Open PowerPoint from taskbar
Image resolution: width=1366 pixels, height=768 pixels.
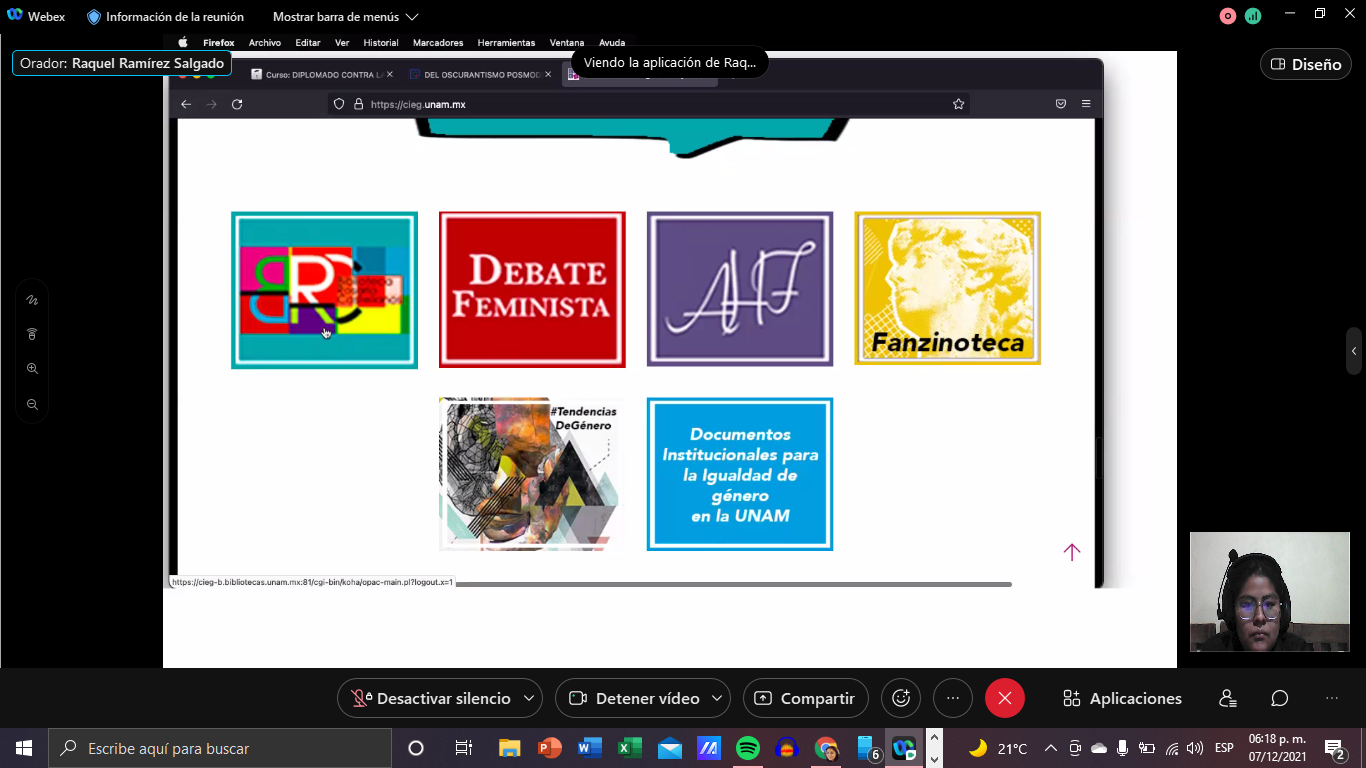tap(550, 748)
